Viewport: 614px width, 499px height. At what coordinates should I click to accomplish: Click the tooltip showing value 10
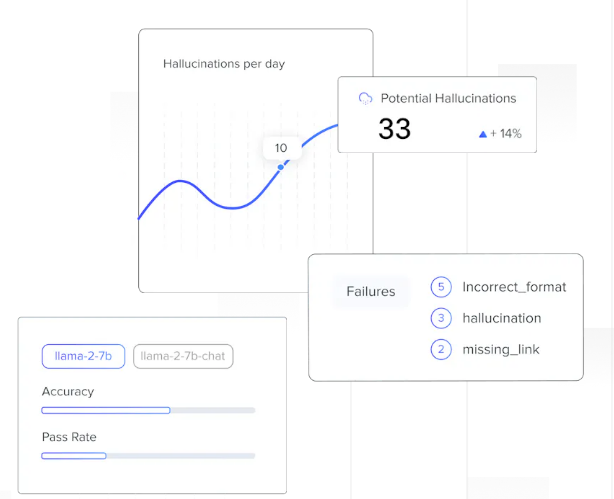tap(280, 148)
